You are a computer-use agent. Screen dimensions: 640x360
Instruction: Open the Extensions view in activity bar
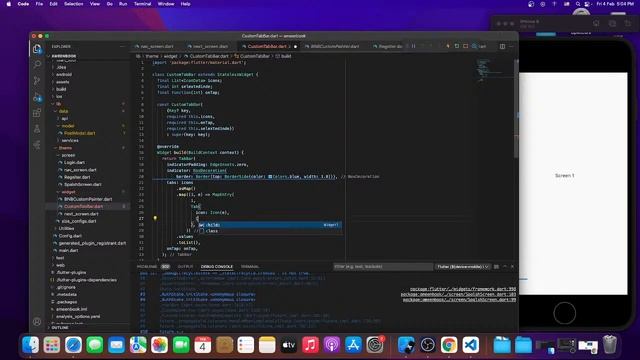click(x=37, y=113)
